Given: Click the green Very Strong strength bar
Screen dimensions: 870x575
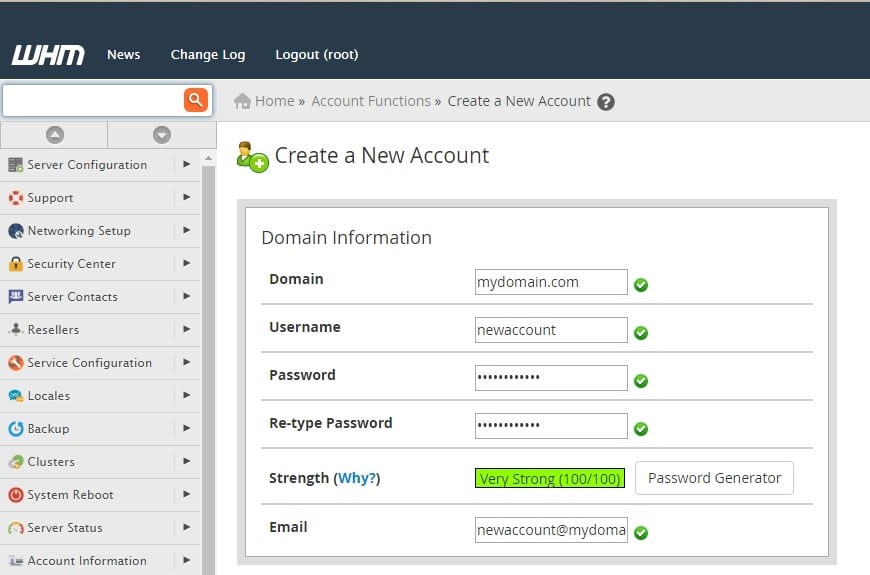Looking at the screenshot, I should (x=550, y=479).
